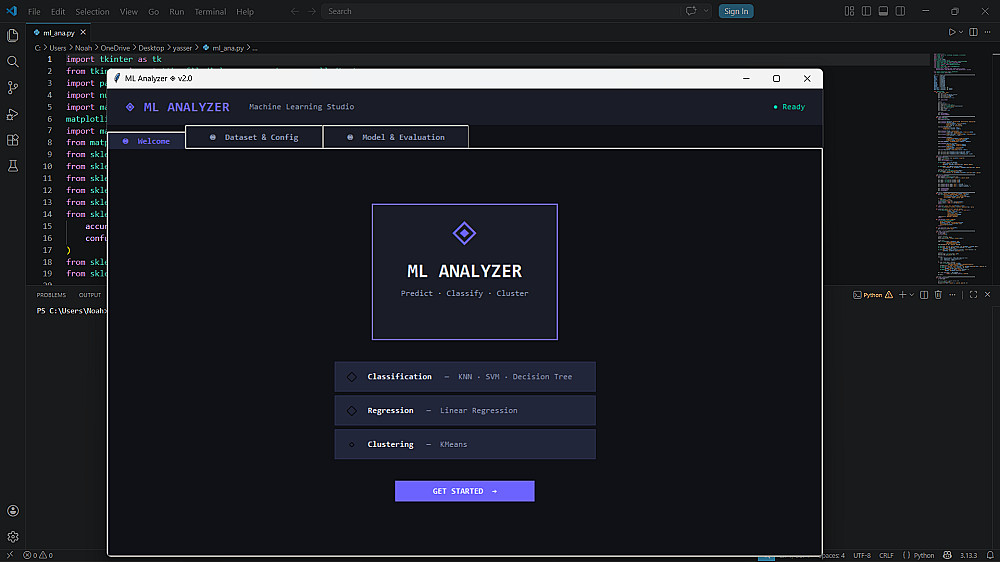This screenshot has height=562, width=1000.
Task: Maximize the terminal panel size
Action: pos(973,295)
